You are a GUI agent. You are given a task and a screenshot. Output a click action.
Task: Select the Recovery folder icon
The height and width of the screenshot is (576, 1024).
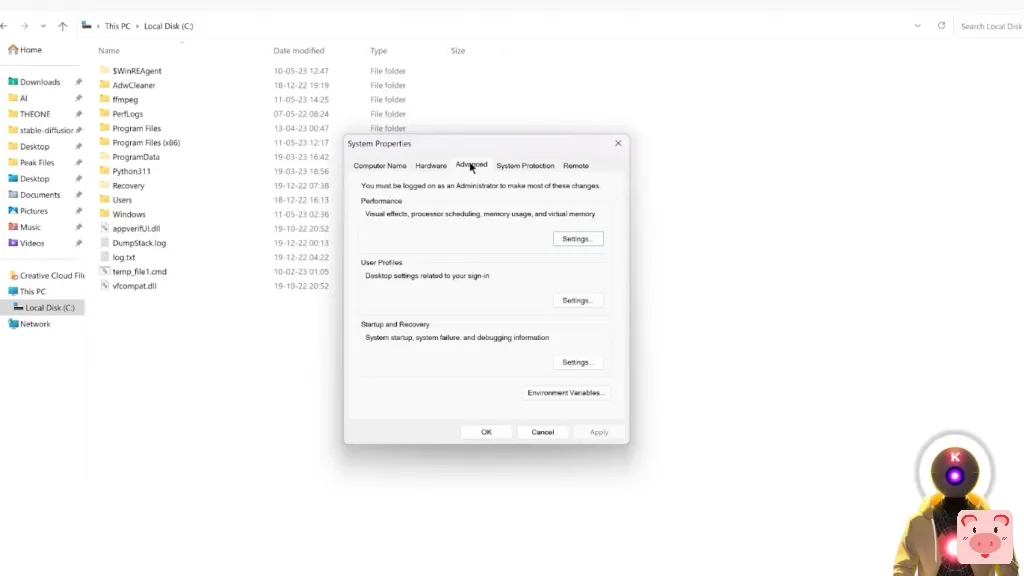coord(104,185)
